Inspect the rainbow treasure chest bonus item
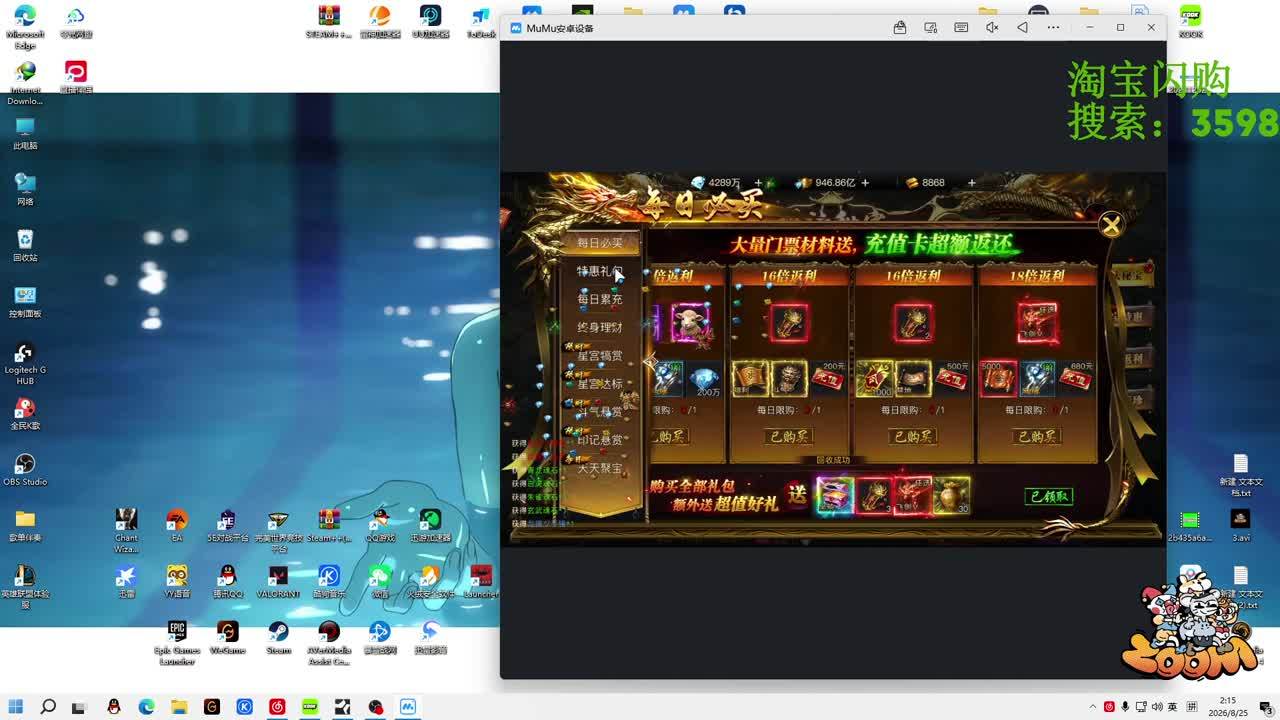Image resolution: width=1280 pixels, height=720 pixels. click(835, 496)
